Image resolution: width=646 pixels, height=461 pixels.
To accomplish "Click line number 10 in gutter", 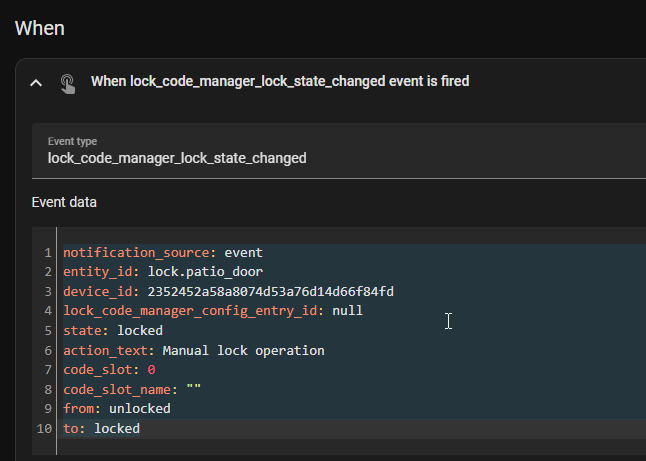I will [x=44, y=429].
